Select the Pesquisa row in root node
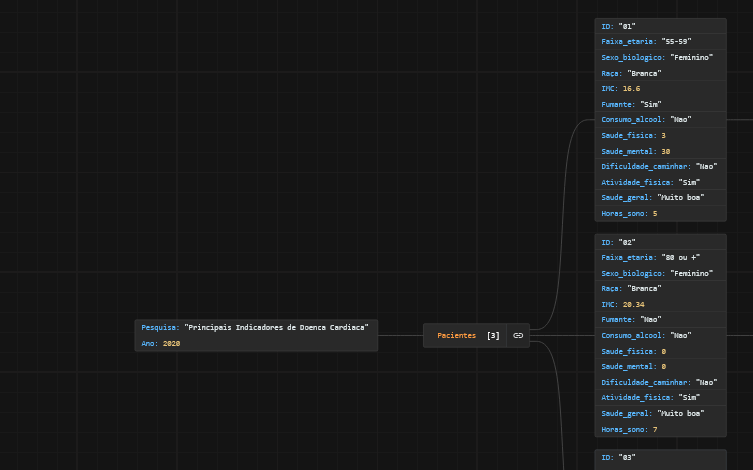Screen dimensions: 753x470 click(x=256, y=327)
